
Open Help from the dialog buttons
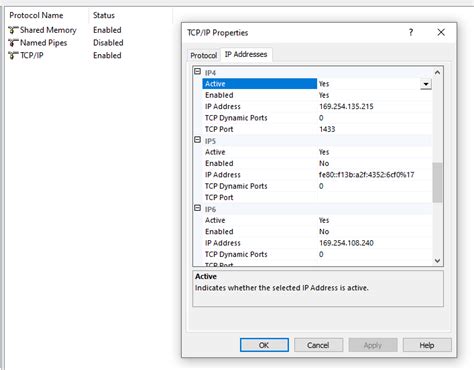coord(427,345)
